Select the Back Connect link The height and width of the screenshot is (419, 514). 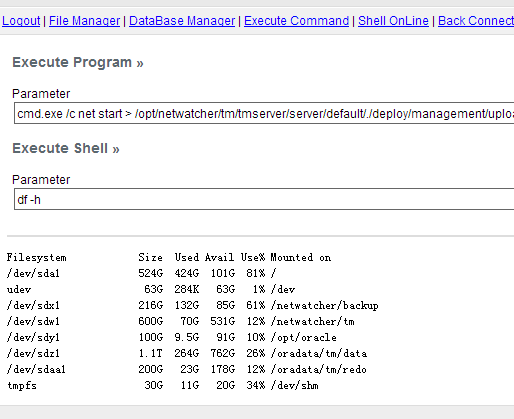476,21
